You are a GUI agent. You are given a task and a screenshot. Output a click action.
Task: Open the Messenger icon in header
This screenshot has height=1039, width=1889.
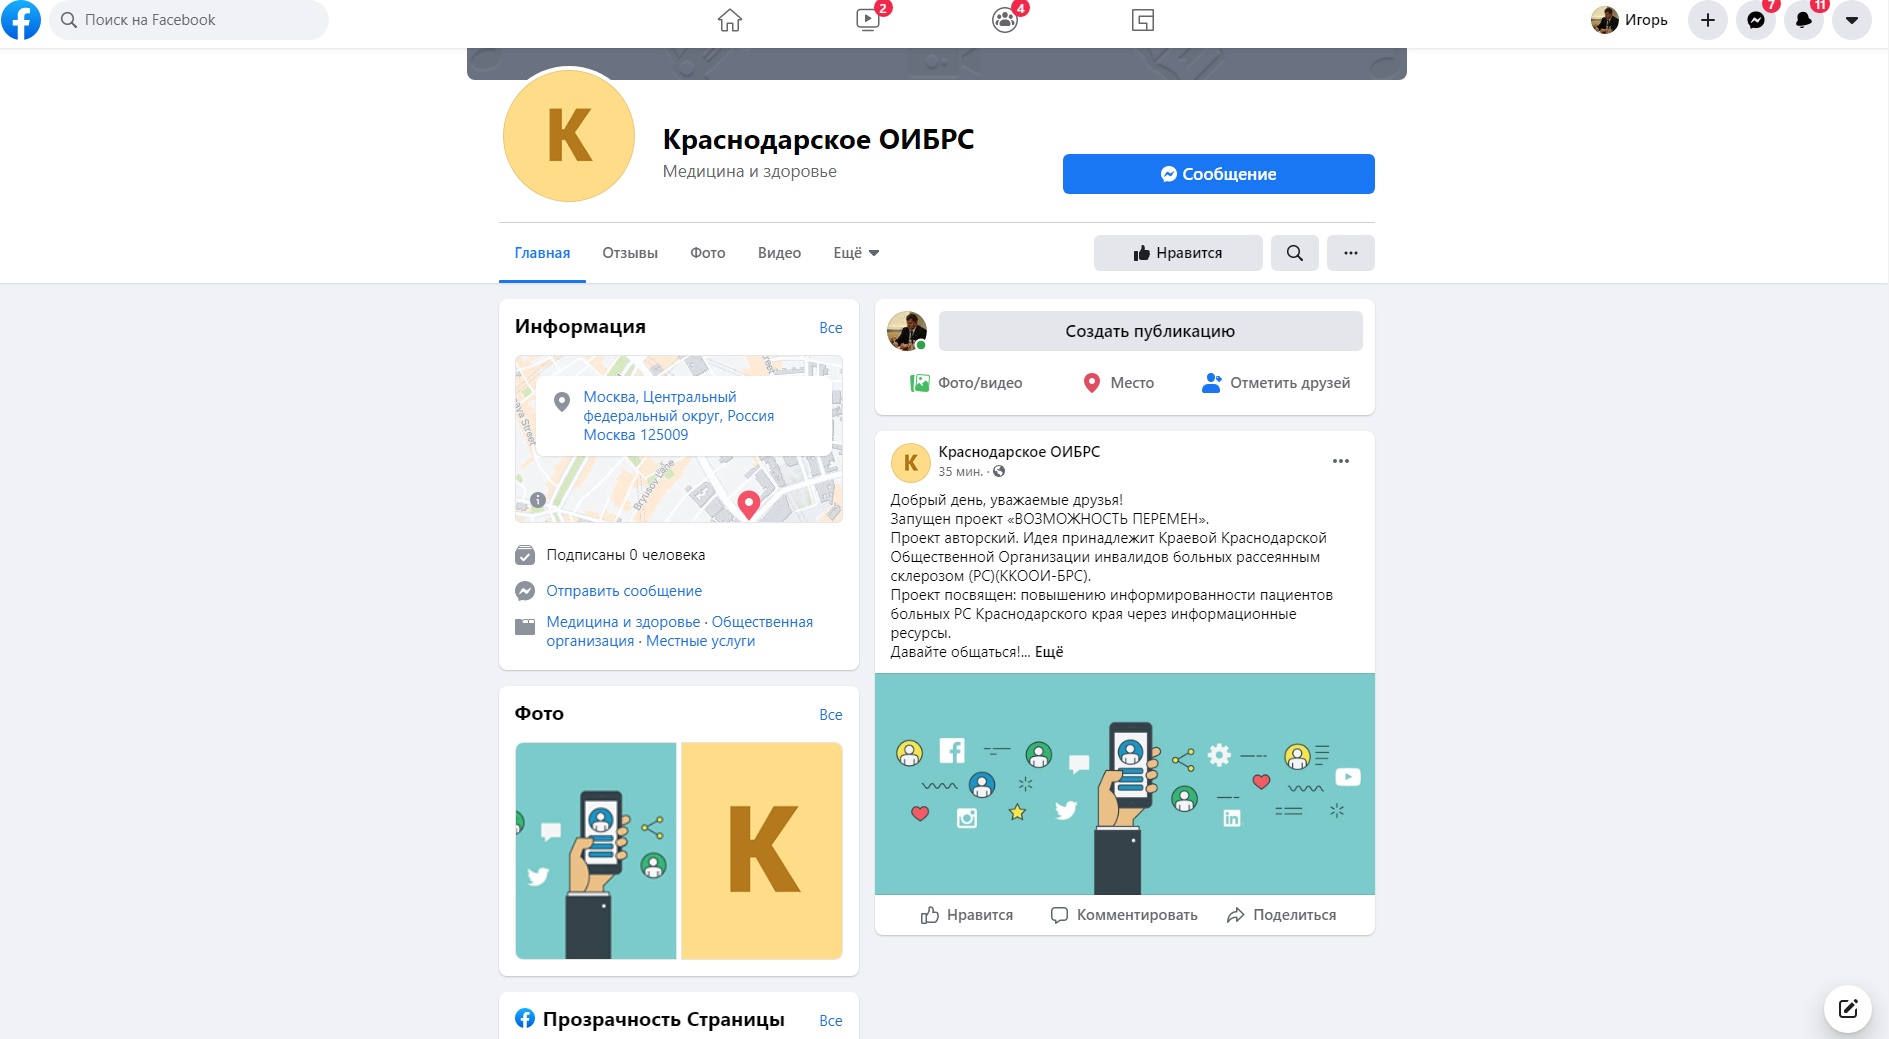tap(1756, 20)
